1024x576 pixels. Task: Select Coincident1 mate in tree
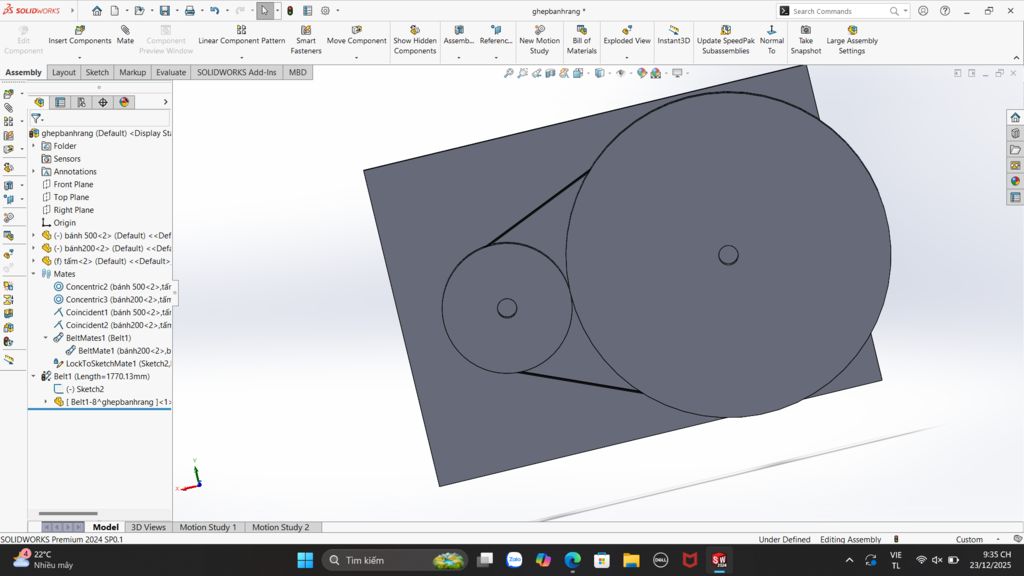(112, 312)
